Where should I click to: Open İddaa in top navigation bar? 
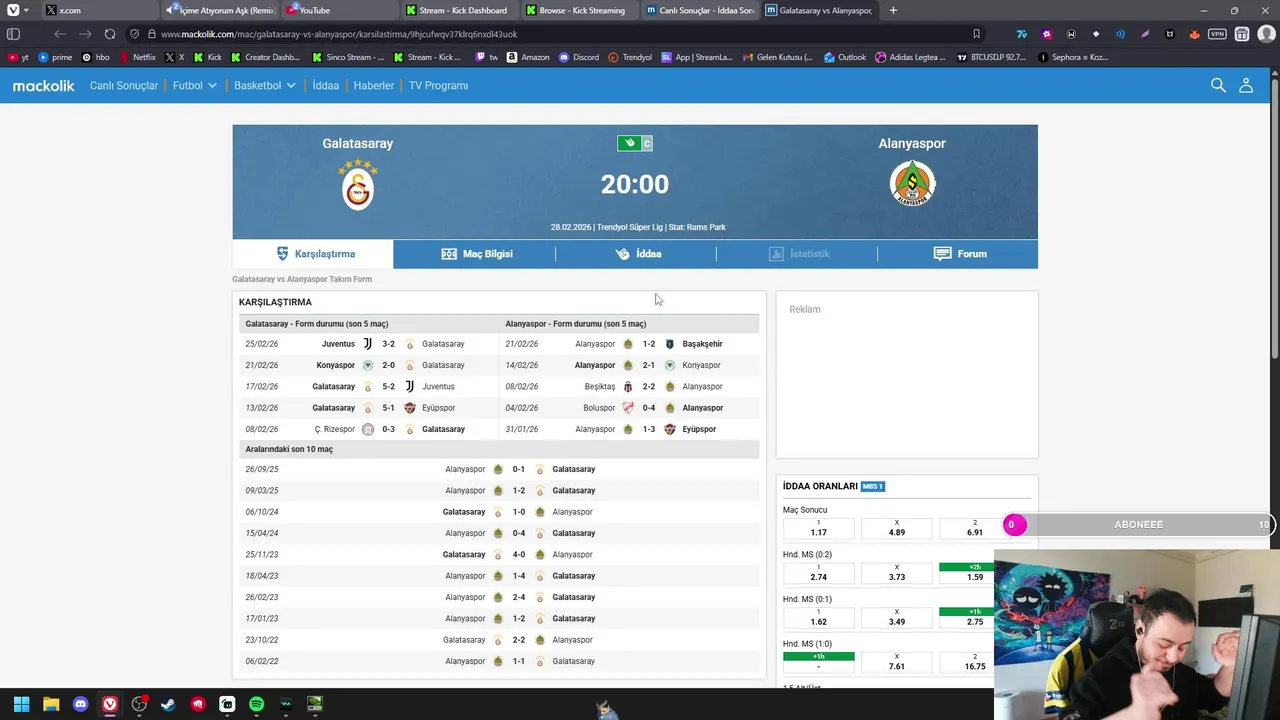[325, 86]
